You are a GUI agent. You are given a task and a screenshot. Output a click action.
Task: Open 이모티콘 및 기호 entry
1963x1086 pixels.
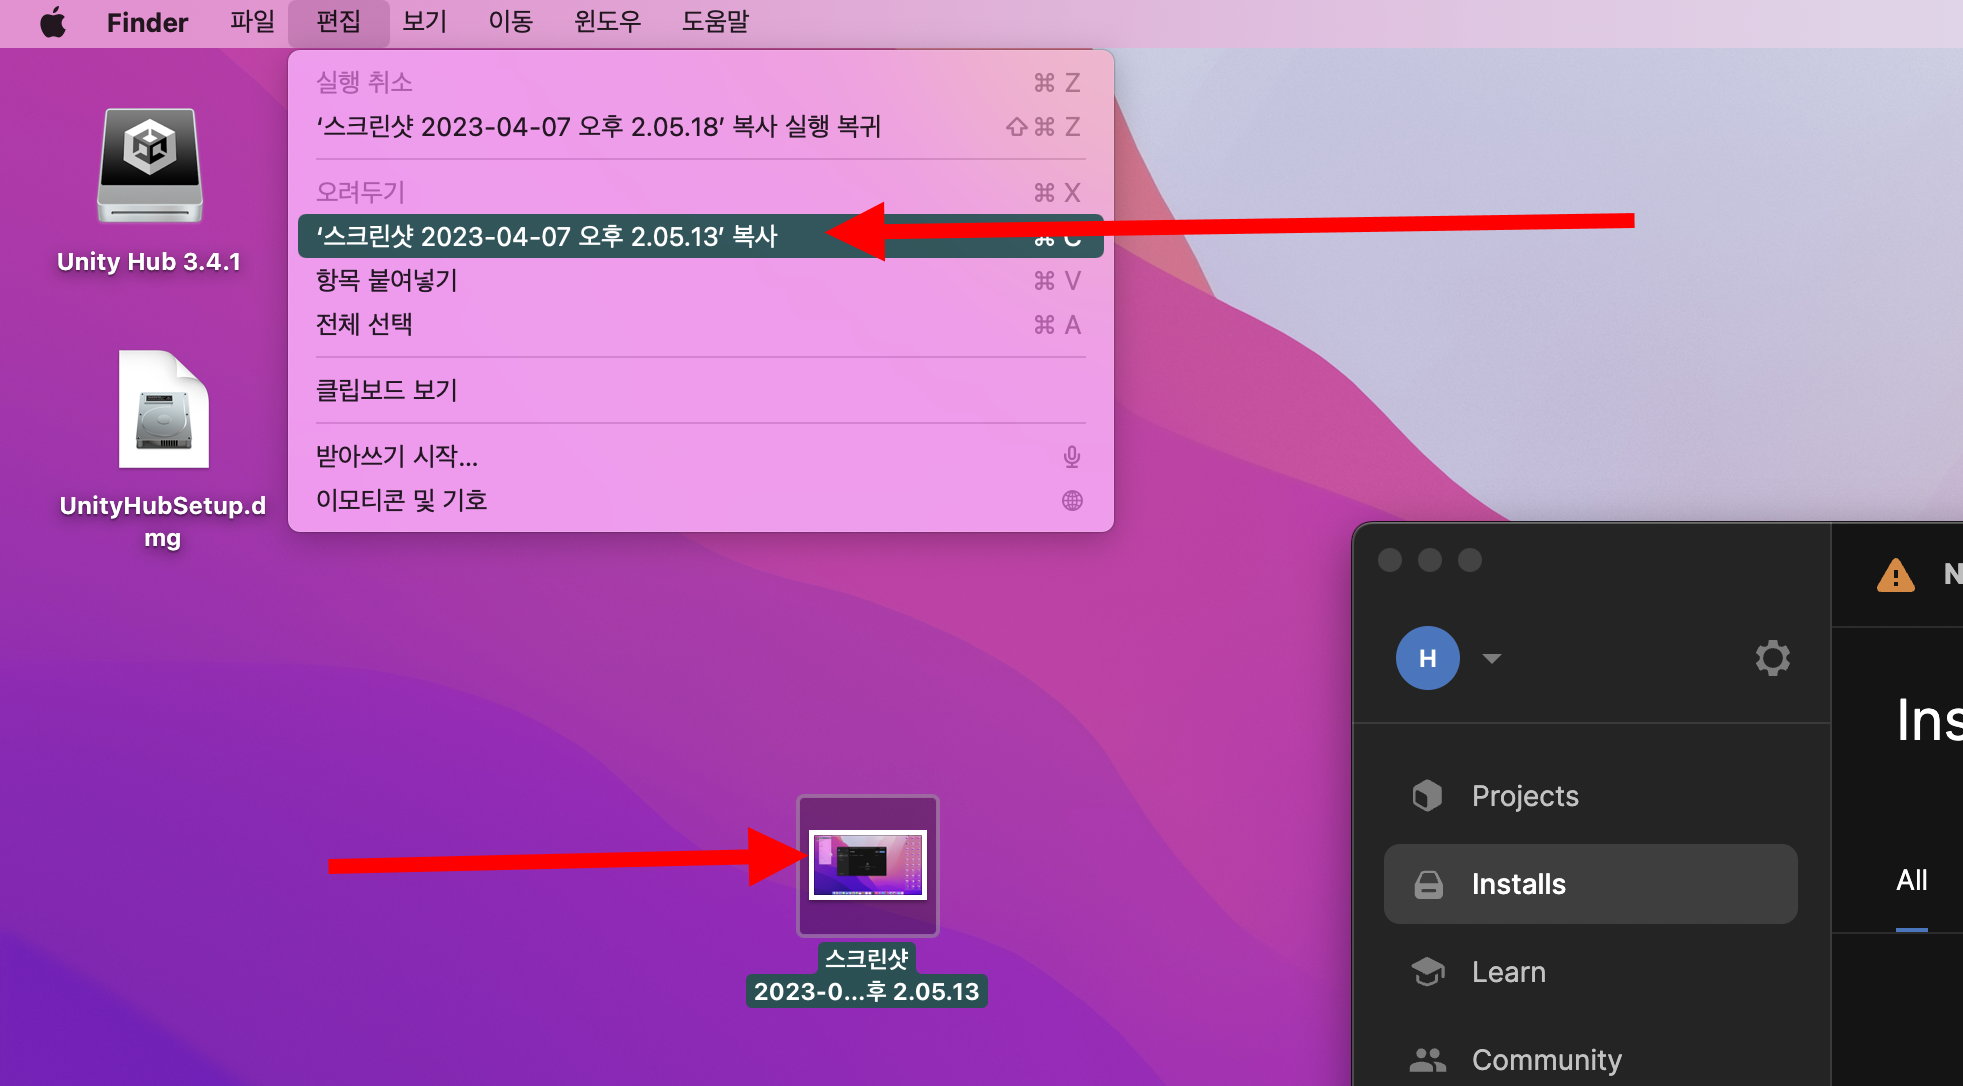(402, 500)
